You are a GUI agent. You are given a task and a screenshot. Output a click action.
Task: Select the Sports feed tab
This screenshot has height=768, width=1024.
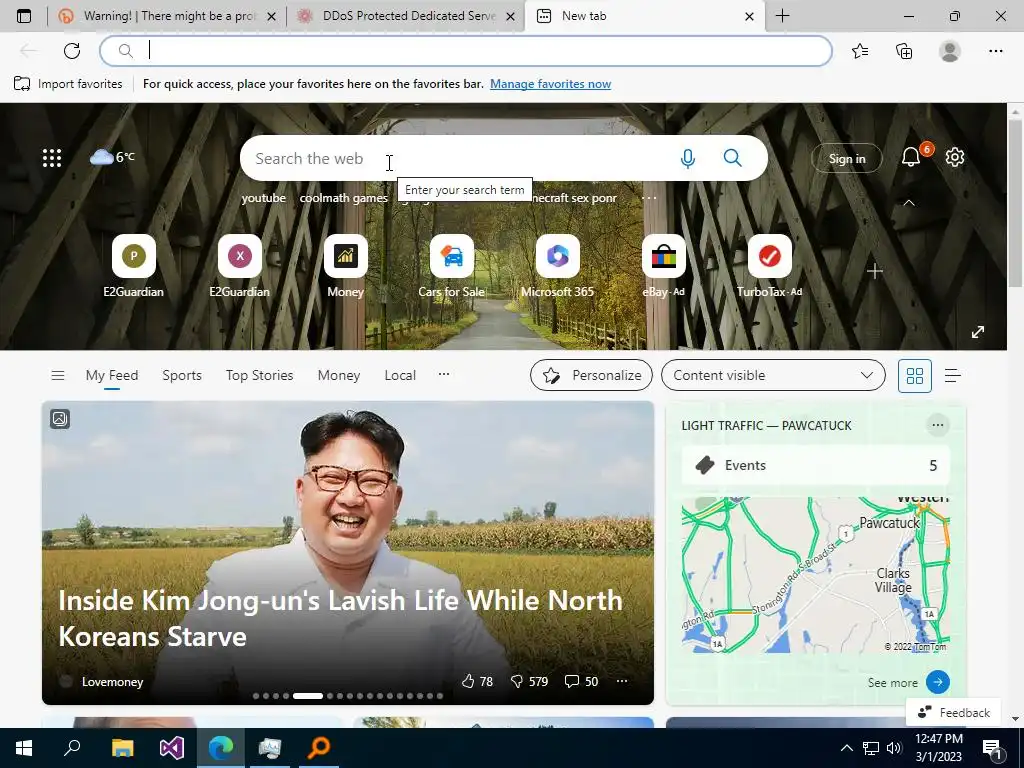click(182, 376)
